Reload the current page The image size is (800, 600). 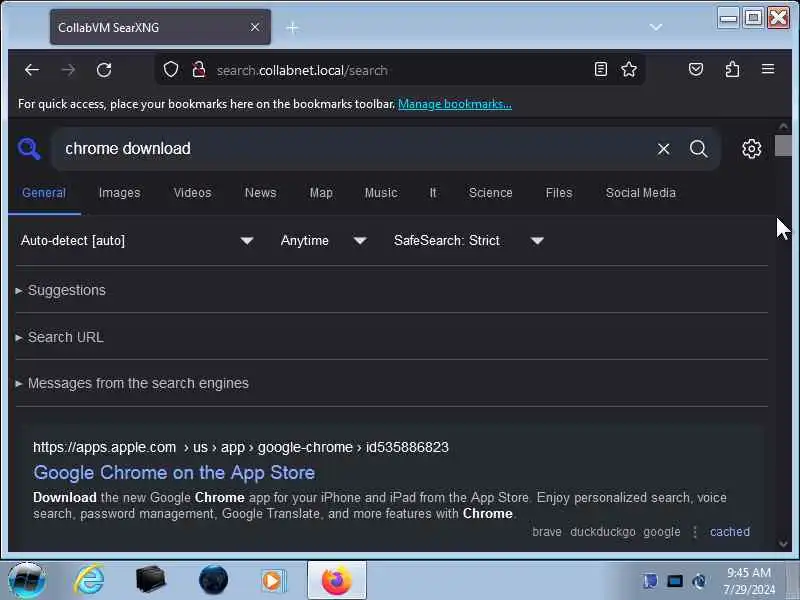click(x=104, y=70)
